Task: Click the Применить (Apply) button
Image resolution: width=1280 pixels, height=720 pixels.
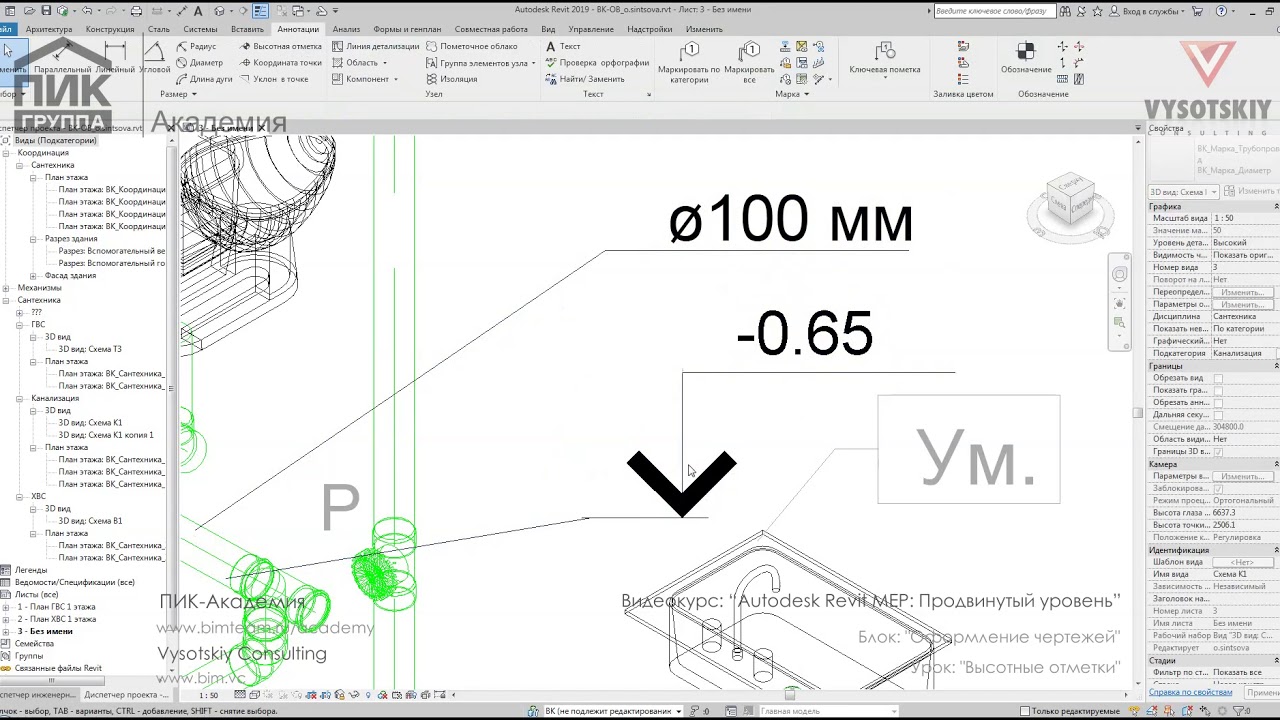Action: [1263, 692]
